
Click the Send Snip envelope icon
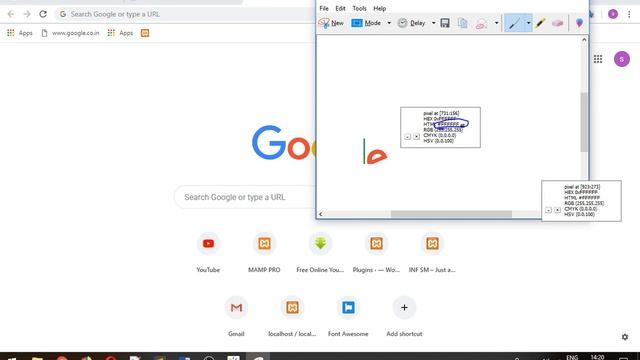click(x=482, y=24)
